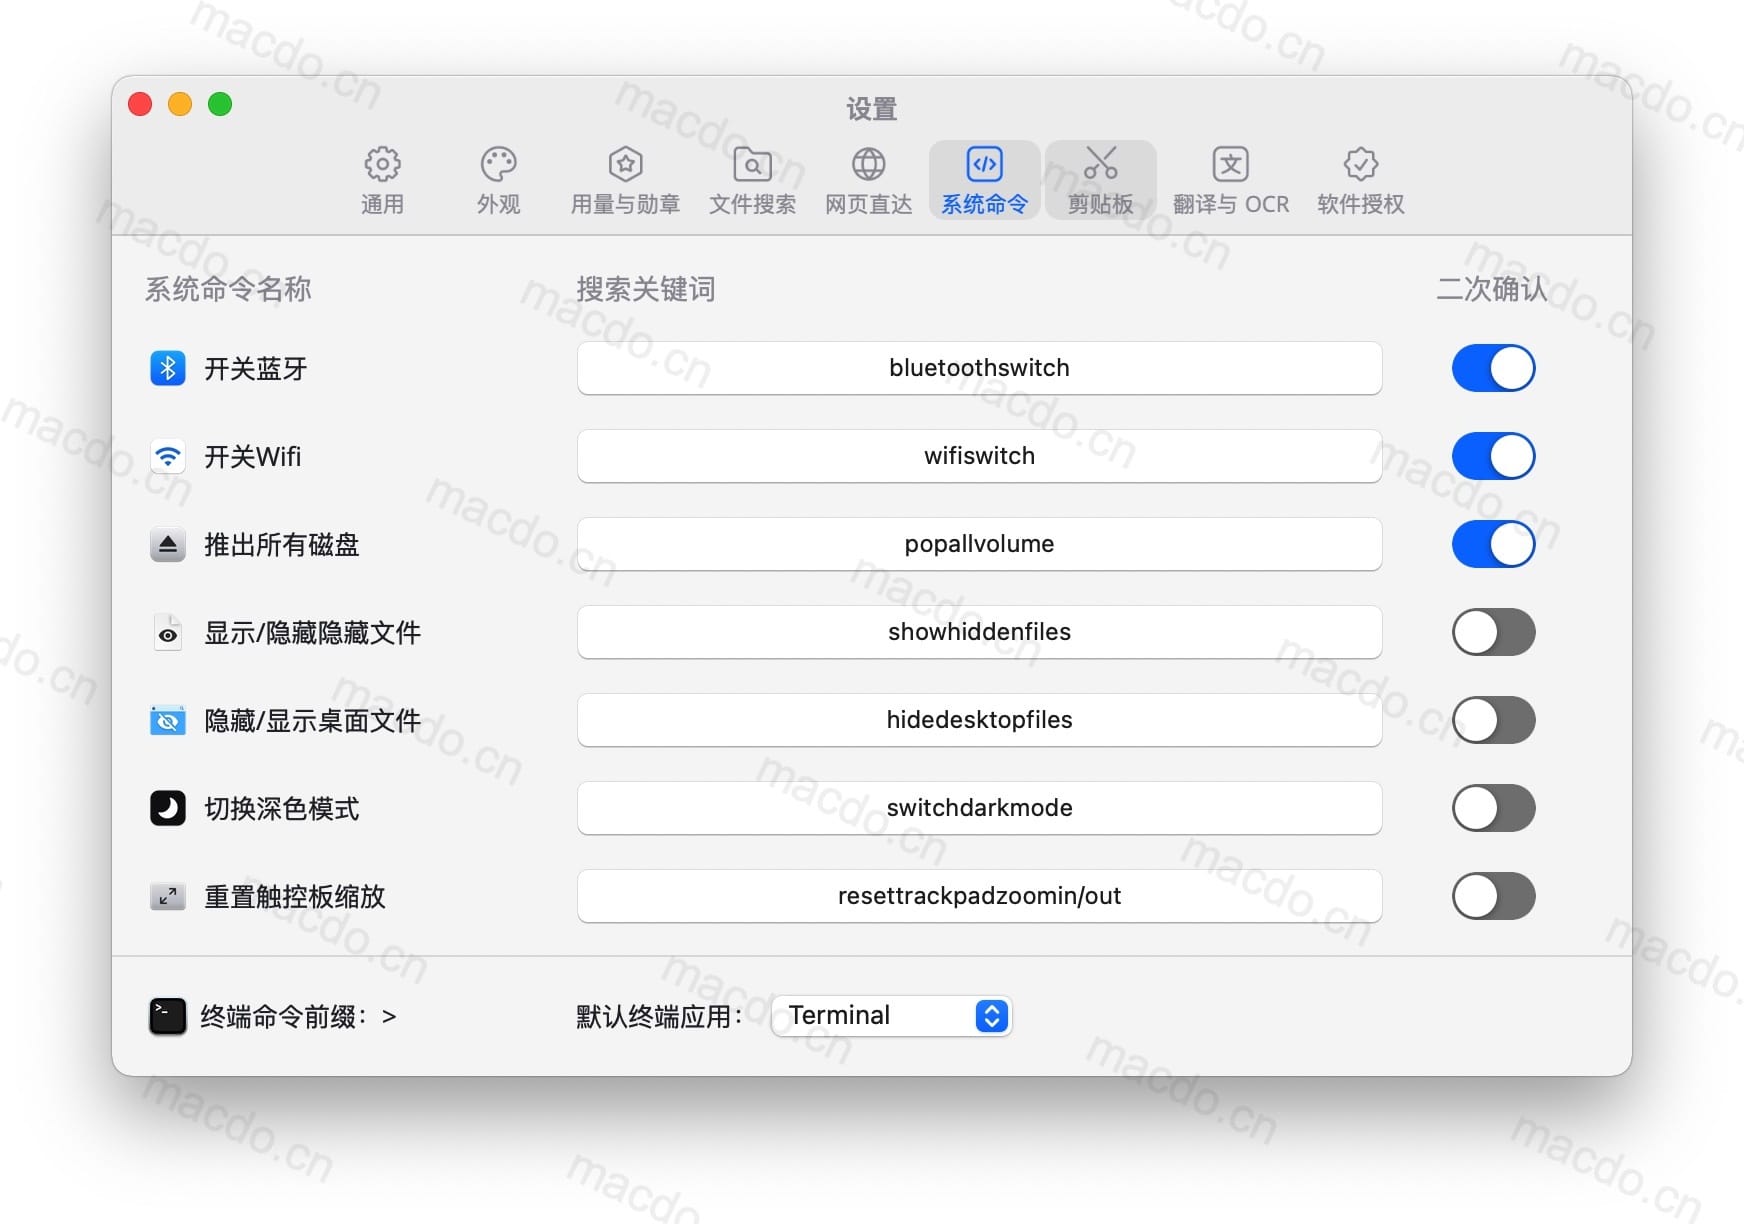Disable confirmation for bluetoothswitch command
Screen dimensions: 1744x1224
tap(1493, 368)
